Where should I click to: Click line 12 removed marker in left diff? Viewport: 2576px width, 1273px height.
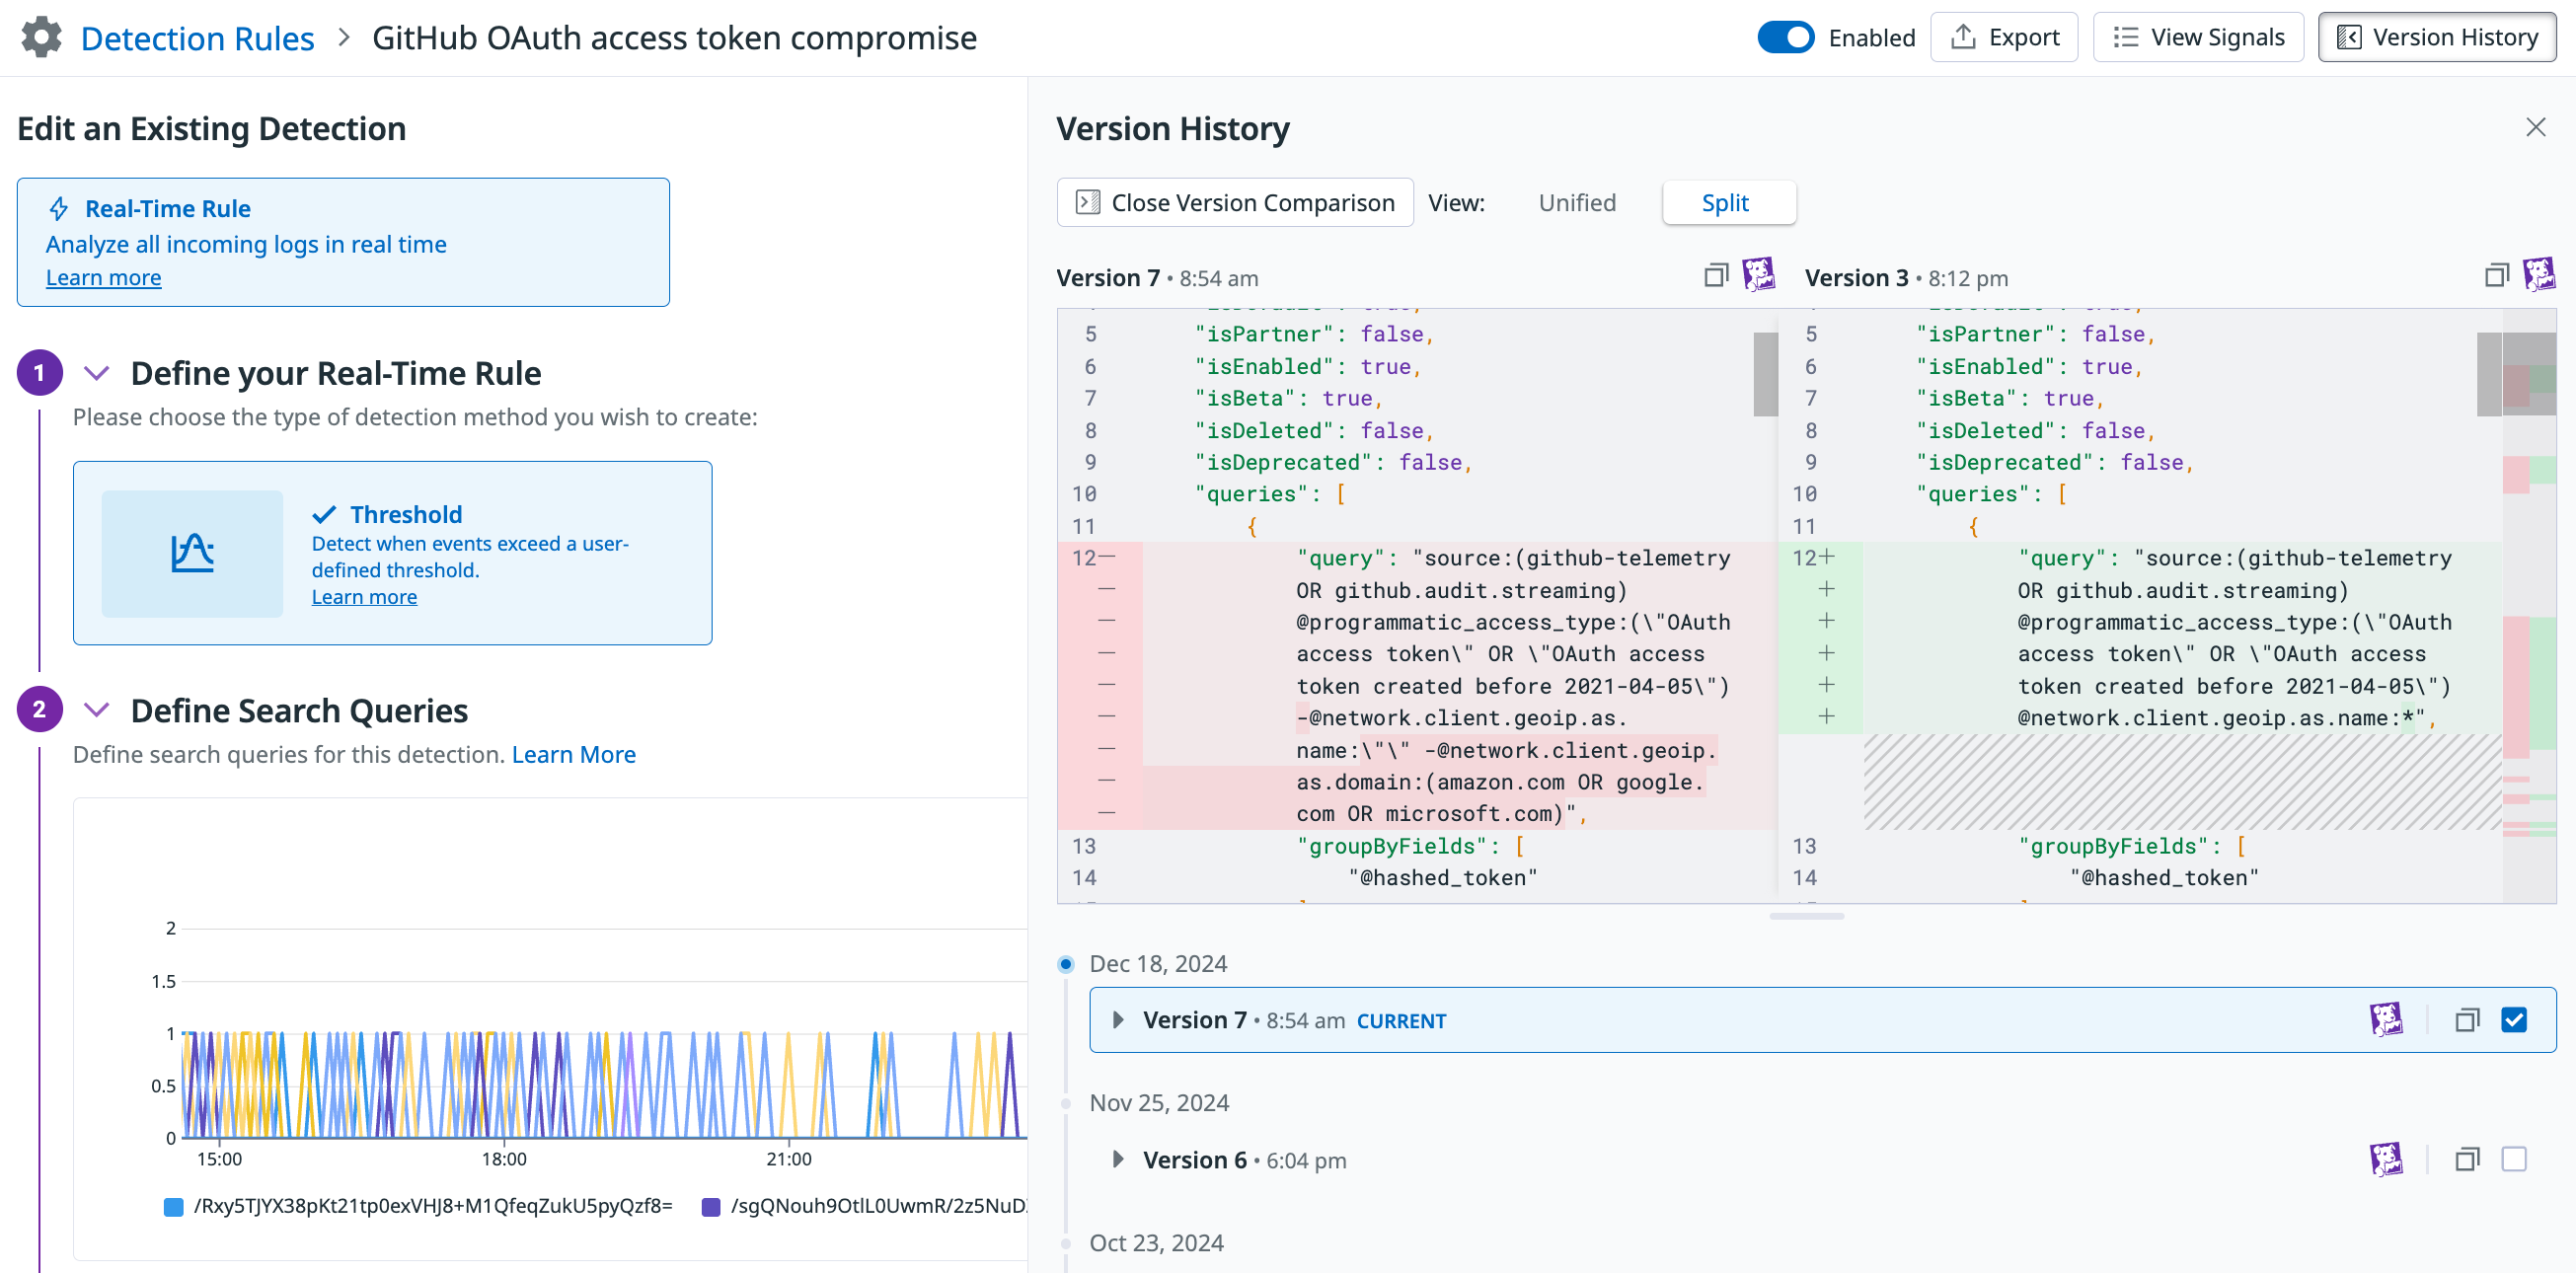[1106, 558]
